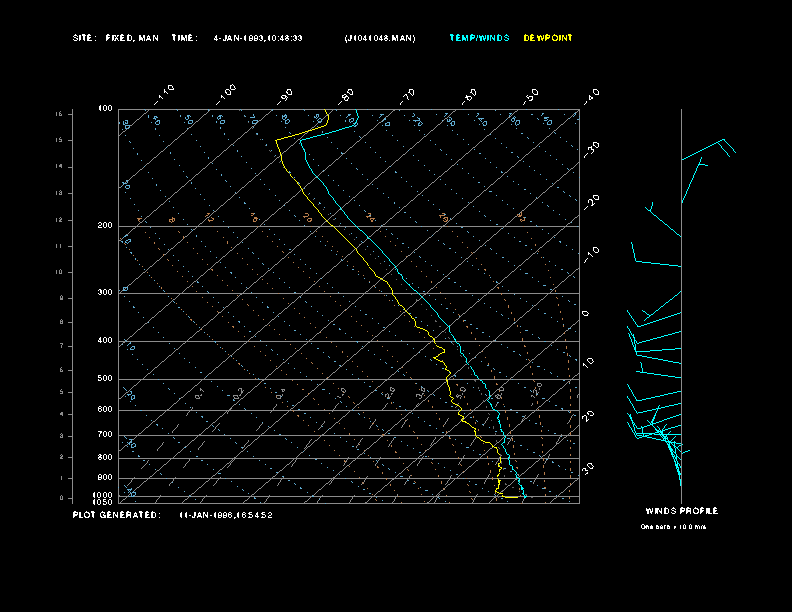
Task: Click the 300 pressure level label
Action: point(105,292)
